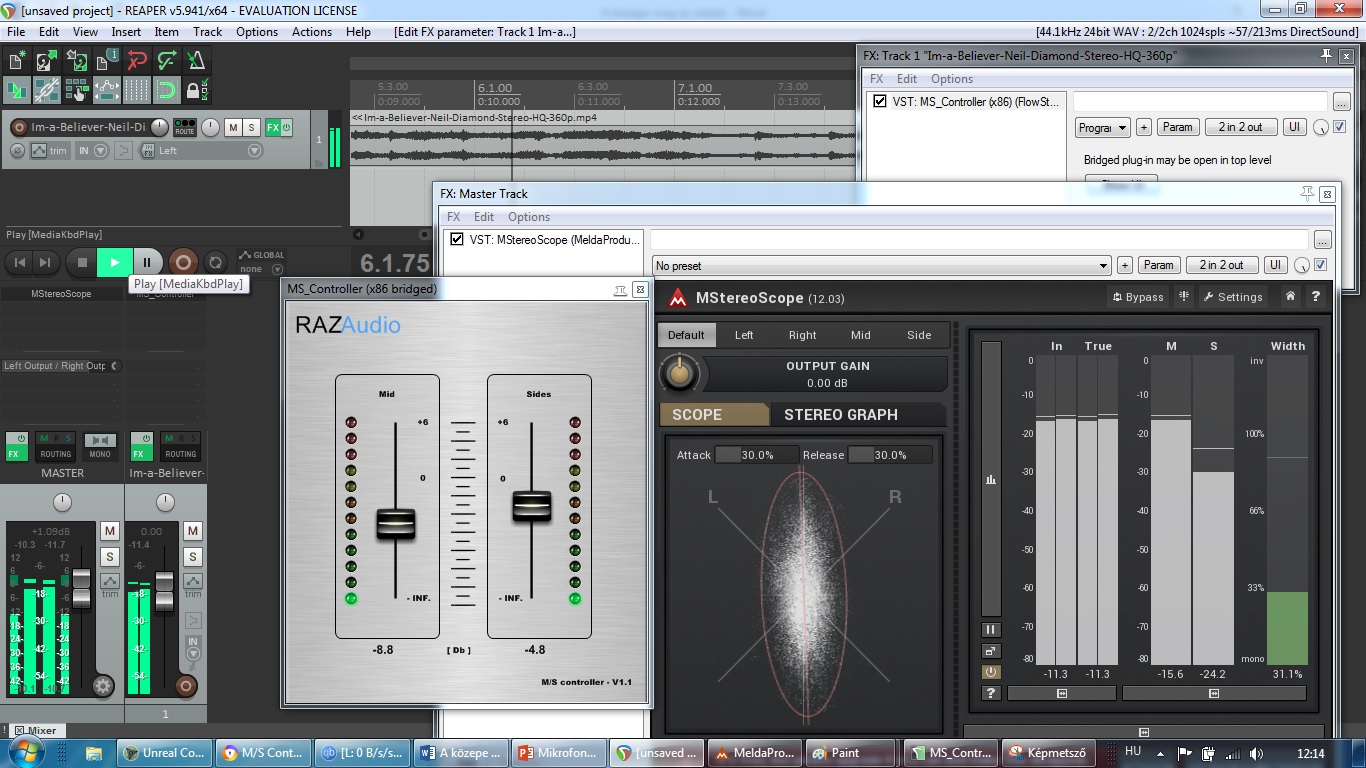Click the New Project toolbar icon

[17, 62]
